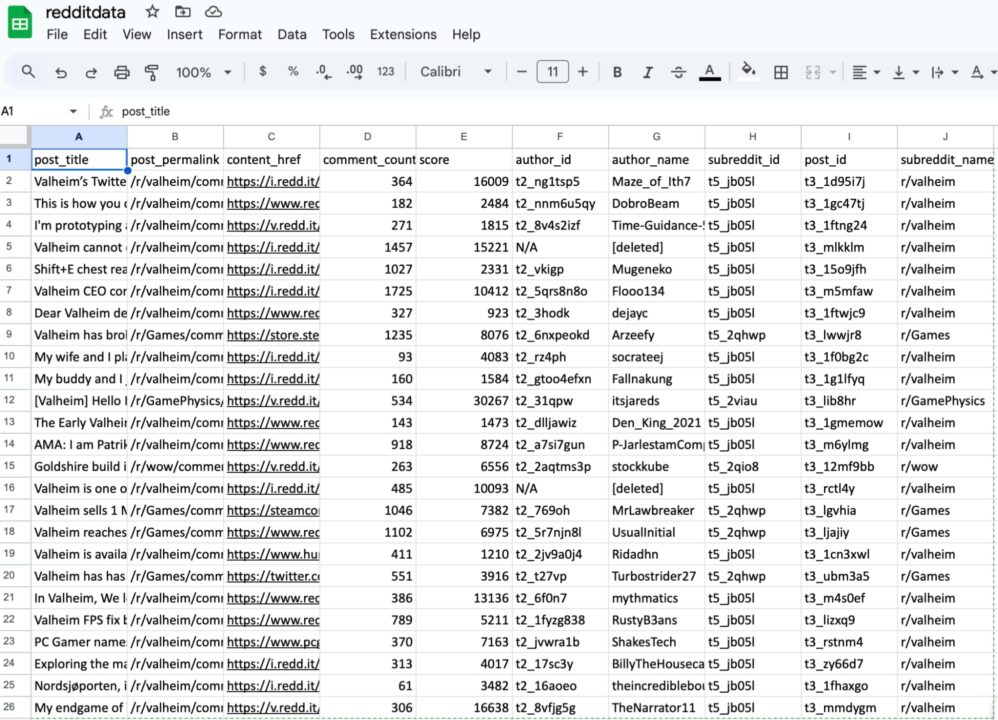Click the Name box showing A1
This screenshot has height=720, width=998.
pyautogui.click(x=32, y=111)
